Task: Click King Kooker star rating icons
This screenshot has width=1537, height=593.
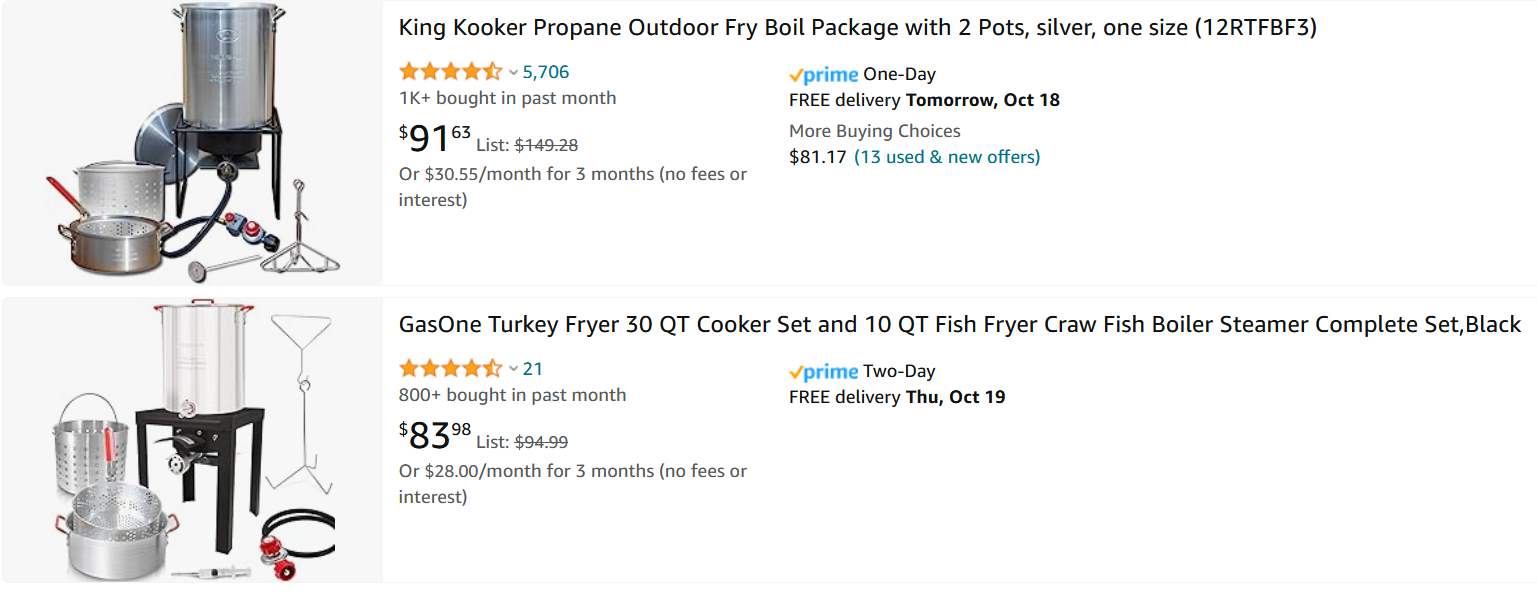Action: point(450,72)
